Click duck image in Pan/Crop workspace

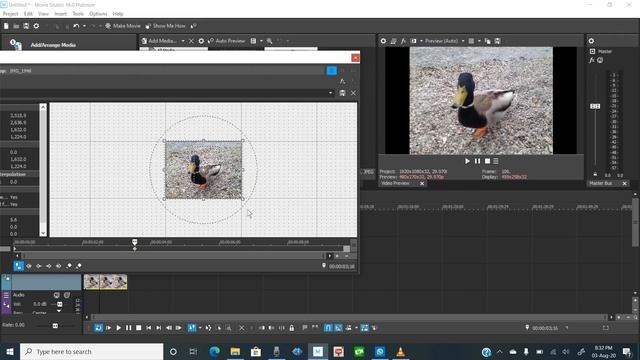click(204, 170)
